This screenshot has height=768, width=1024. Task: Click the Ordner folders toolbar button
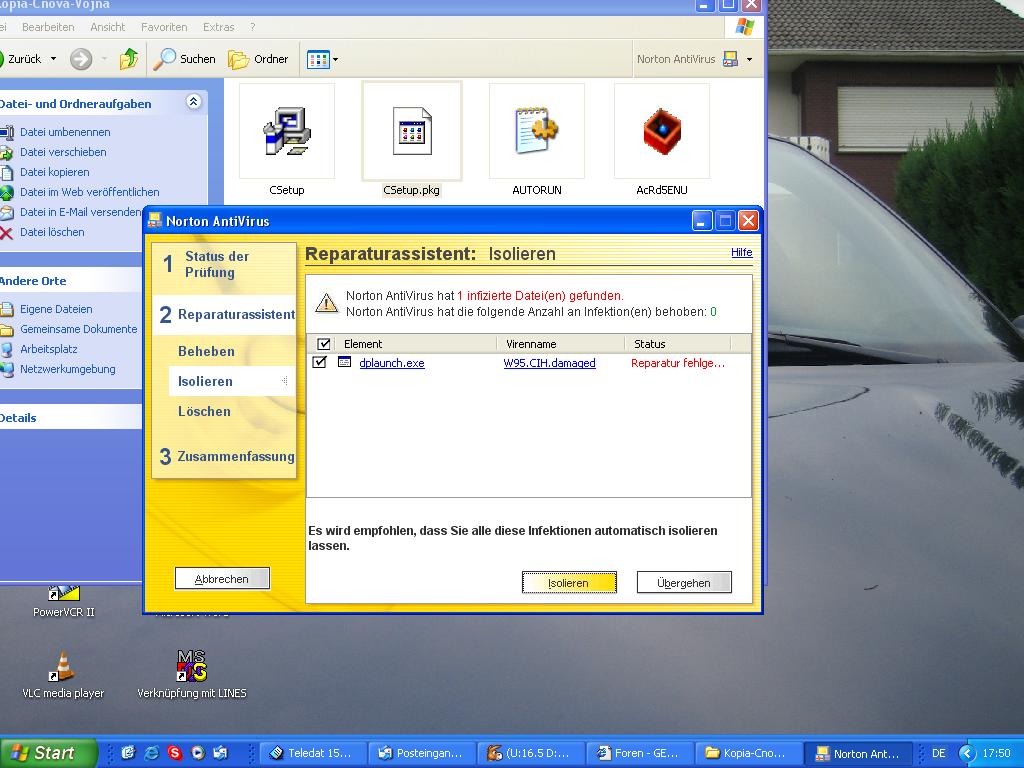(x=258, y=59)
